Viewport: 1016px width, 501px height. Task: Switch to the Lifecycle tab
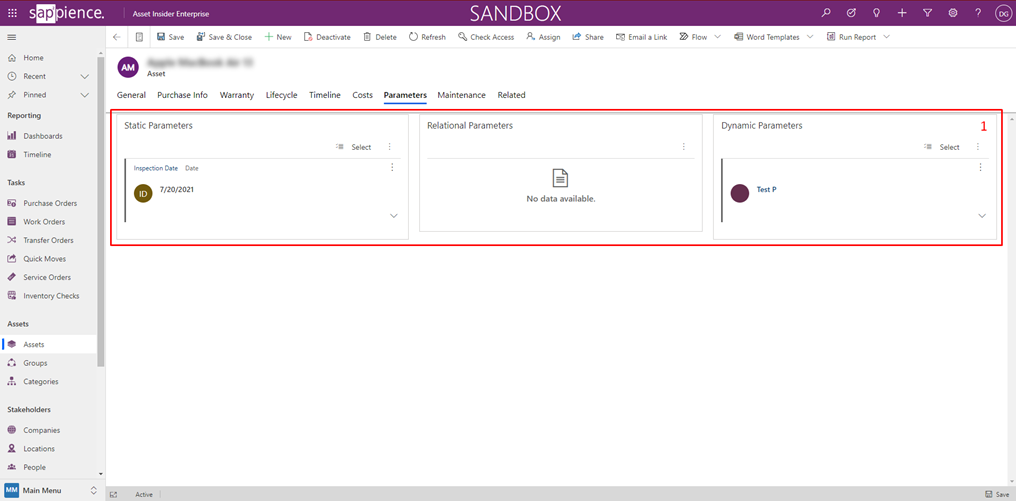point(281,95)
